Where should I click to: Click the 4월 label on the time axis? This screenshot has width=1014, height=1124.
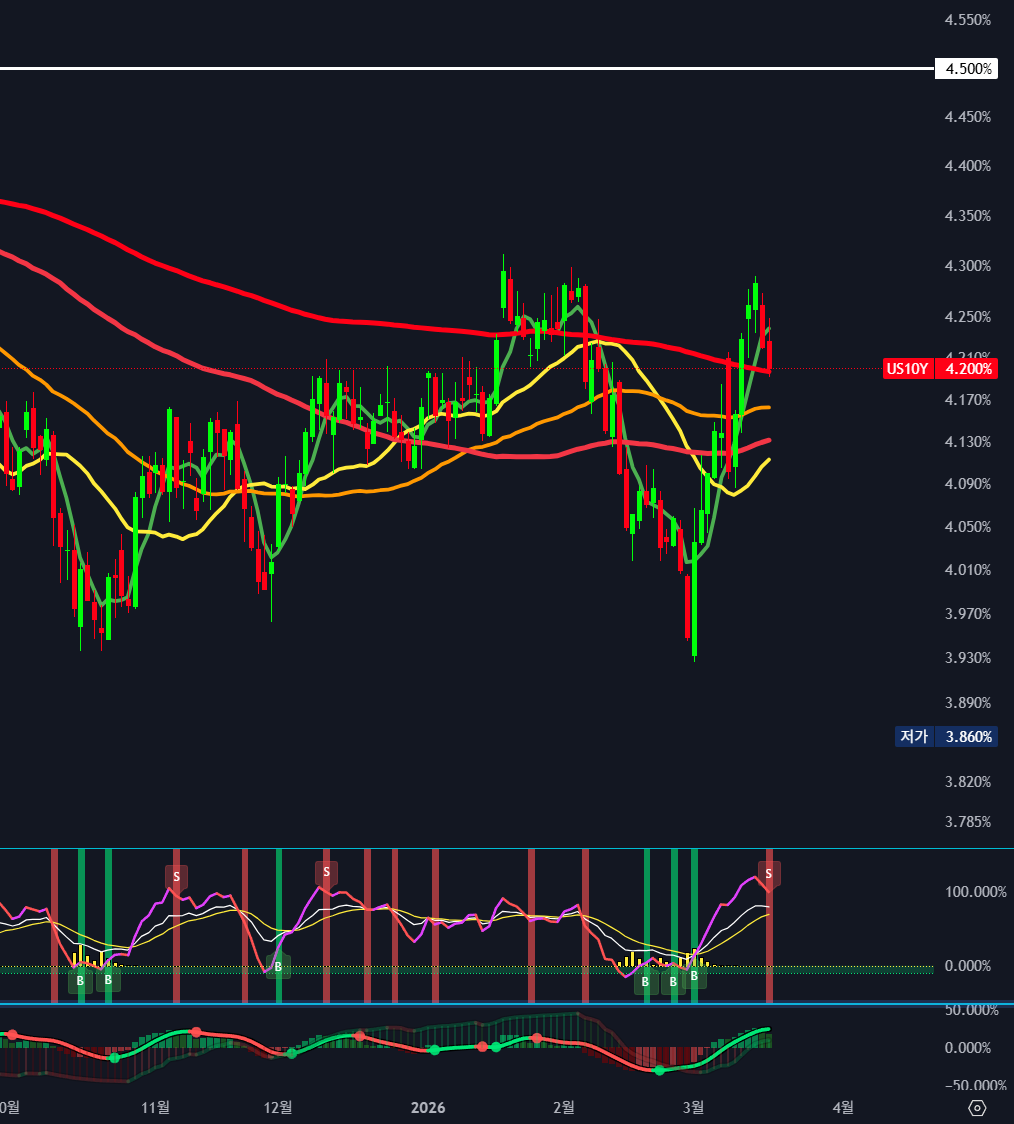point(844,1107)
